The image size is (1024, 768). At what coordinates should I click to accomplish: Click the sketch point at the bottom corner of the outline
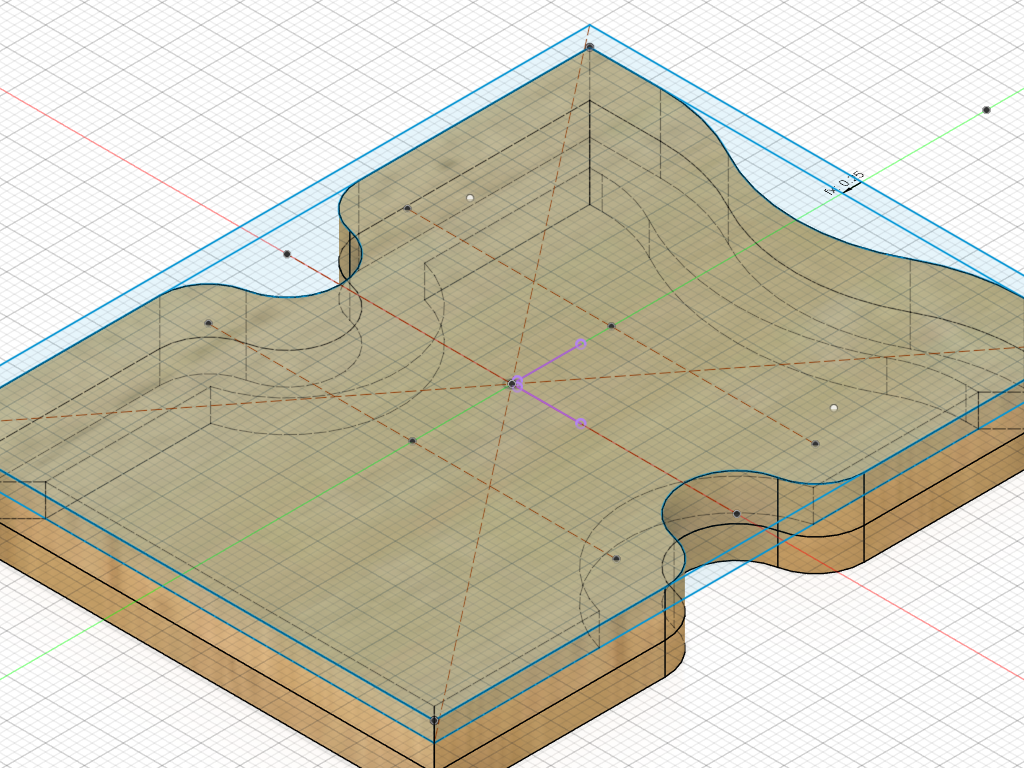tap(434, 720)
